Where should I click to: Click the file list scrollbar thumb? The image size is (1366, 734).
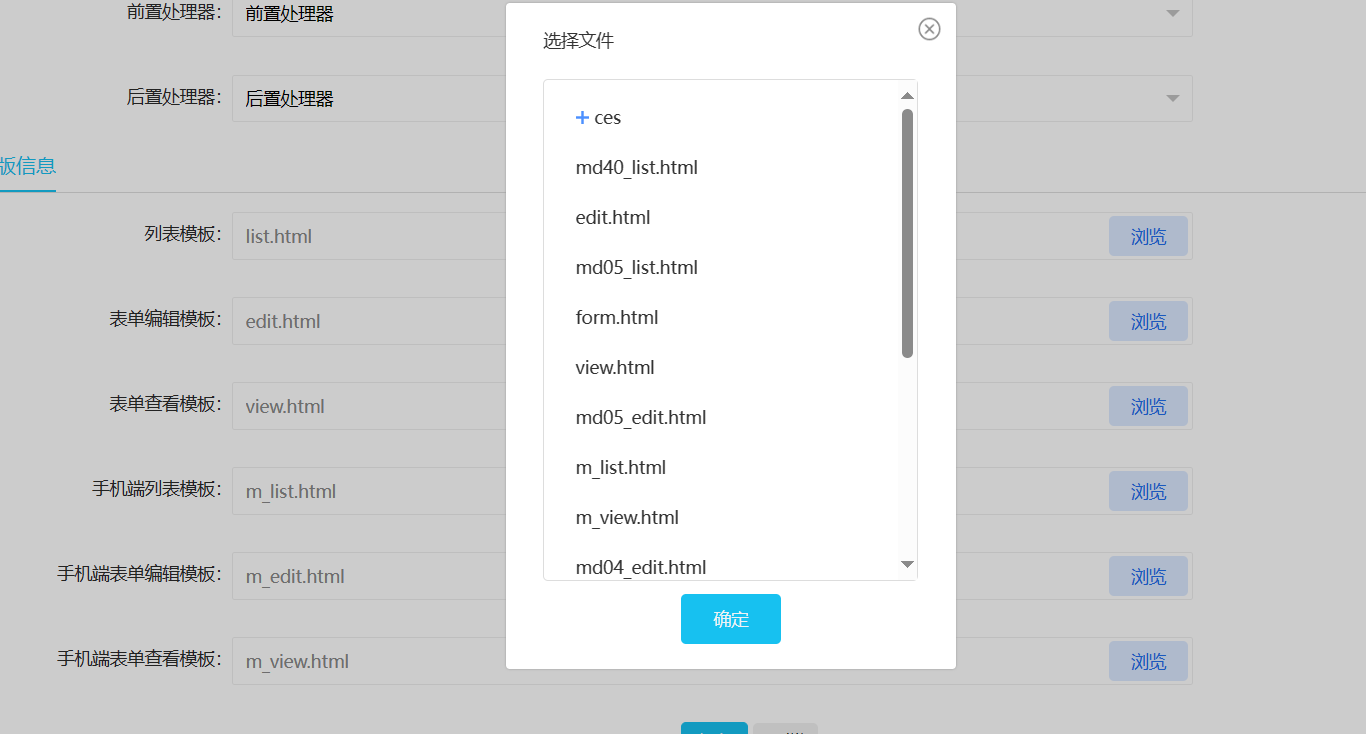pos(907,232)
